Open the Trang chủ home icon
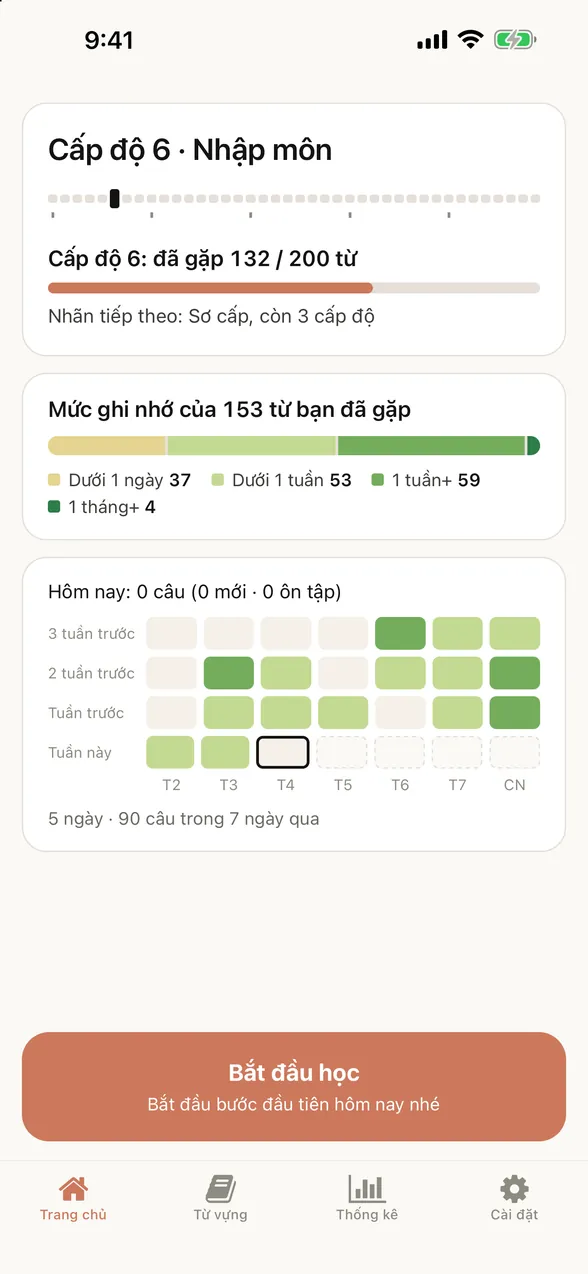This screenshot has height=1274, width=588. [x=73, y=1189]
